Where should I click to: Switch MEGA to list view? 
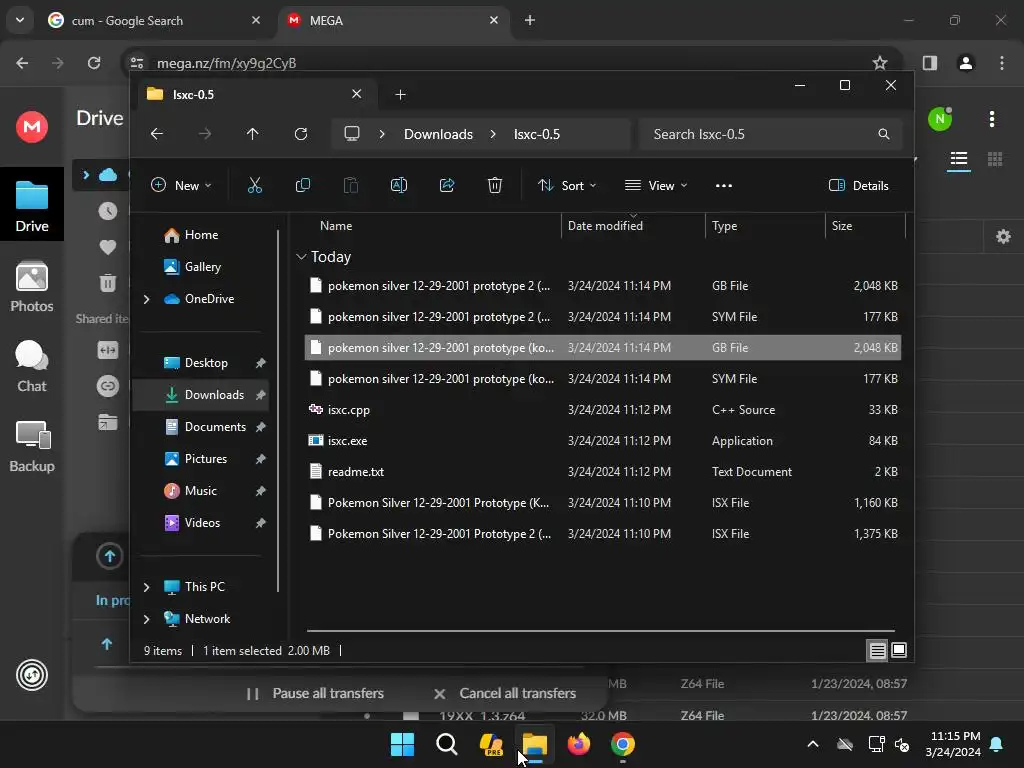point(959,159)
